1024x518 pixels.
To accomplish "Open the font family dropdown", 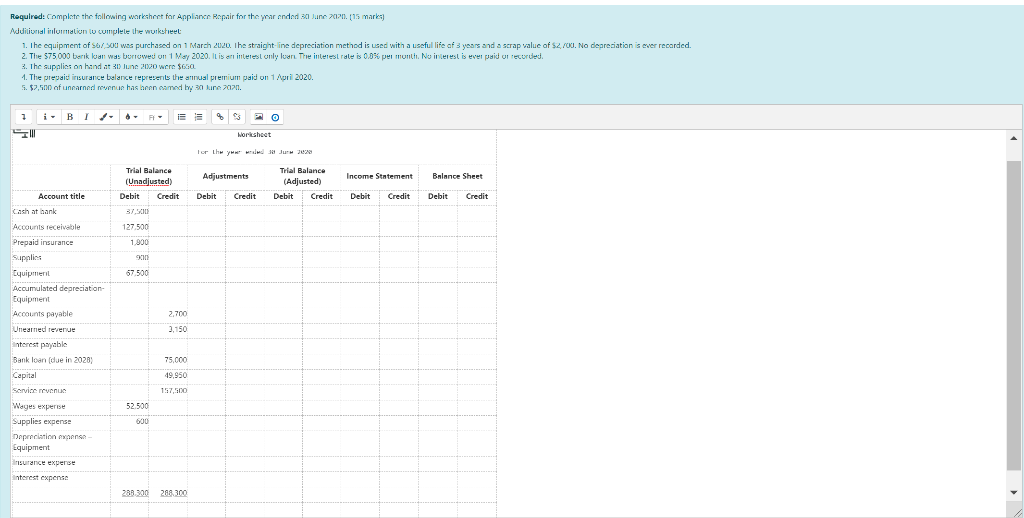I will [155, 117].
